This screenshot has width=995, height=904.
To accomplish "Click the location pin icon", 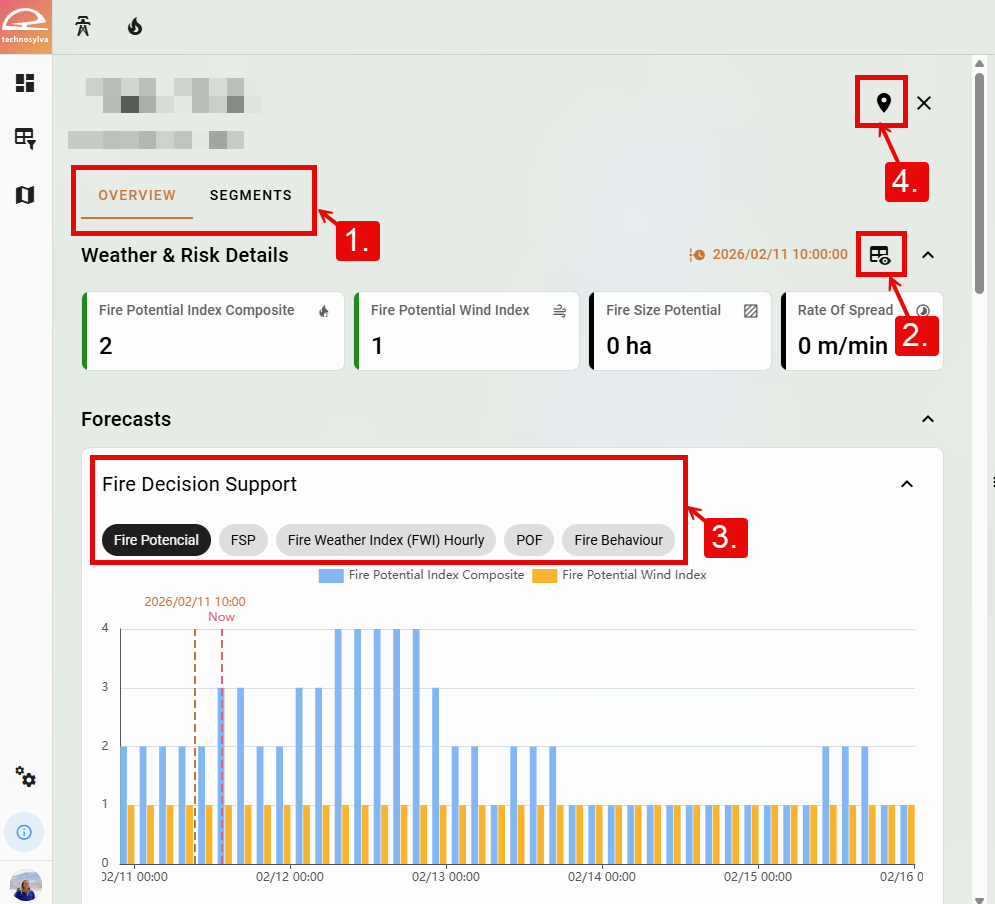I will click(883, 102).
